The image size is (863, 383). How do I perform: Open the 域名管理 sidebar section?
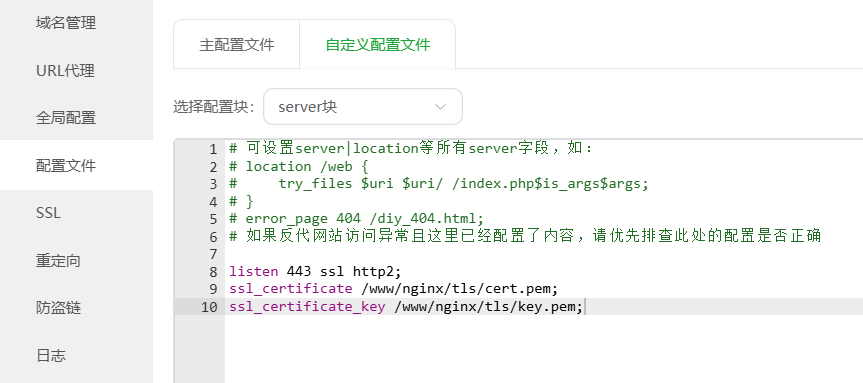click(66, 23)
